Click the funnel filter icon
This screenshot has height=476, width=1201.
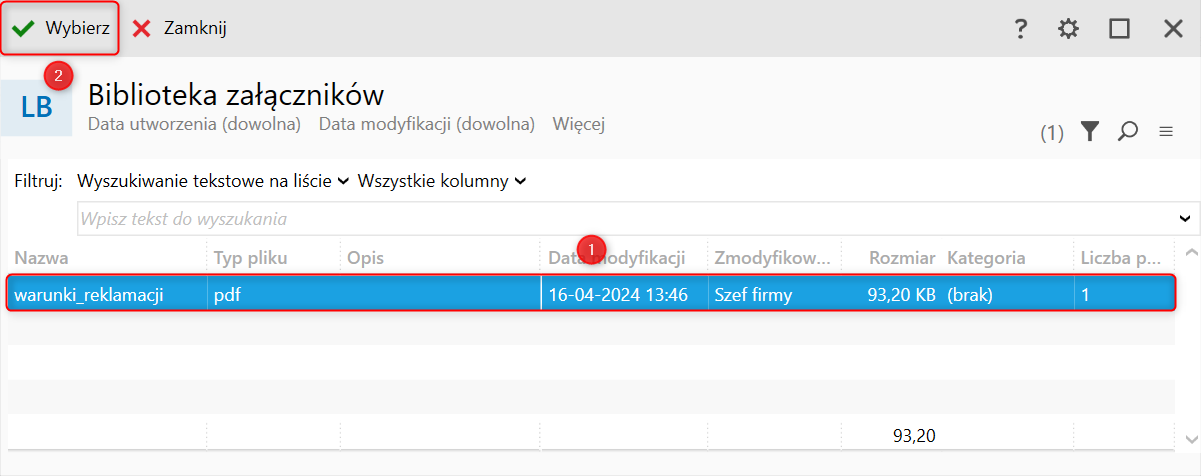point(1090,132)
